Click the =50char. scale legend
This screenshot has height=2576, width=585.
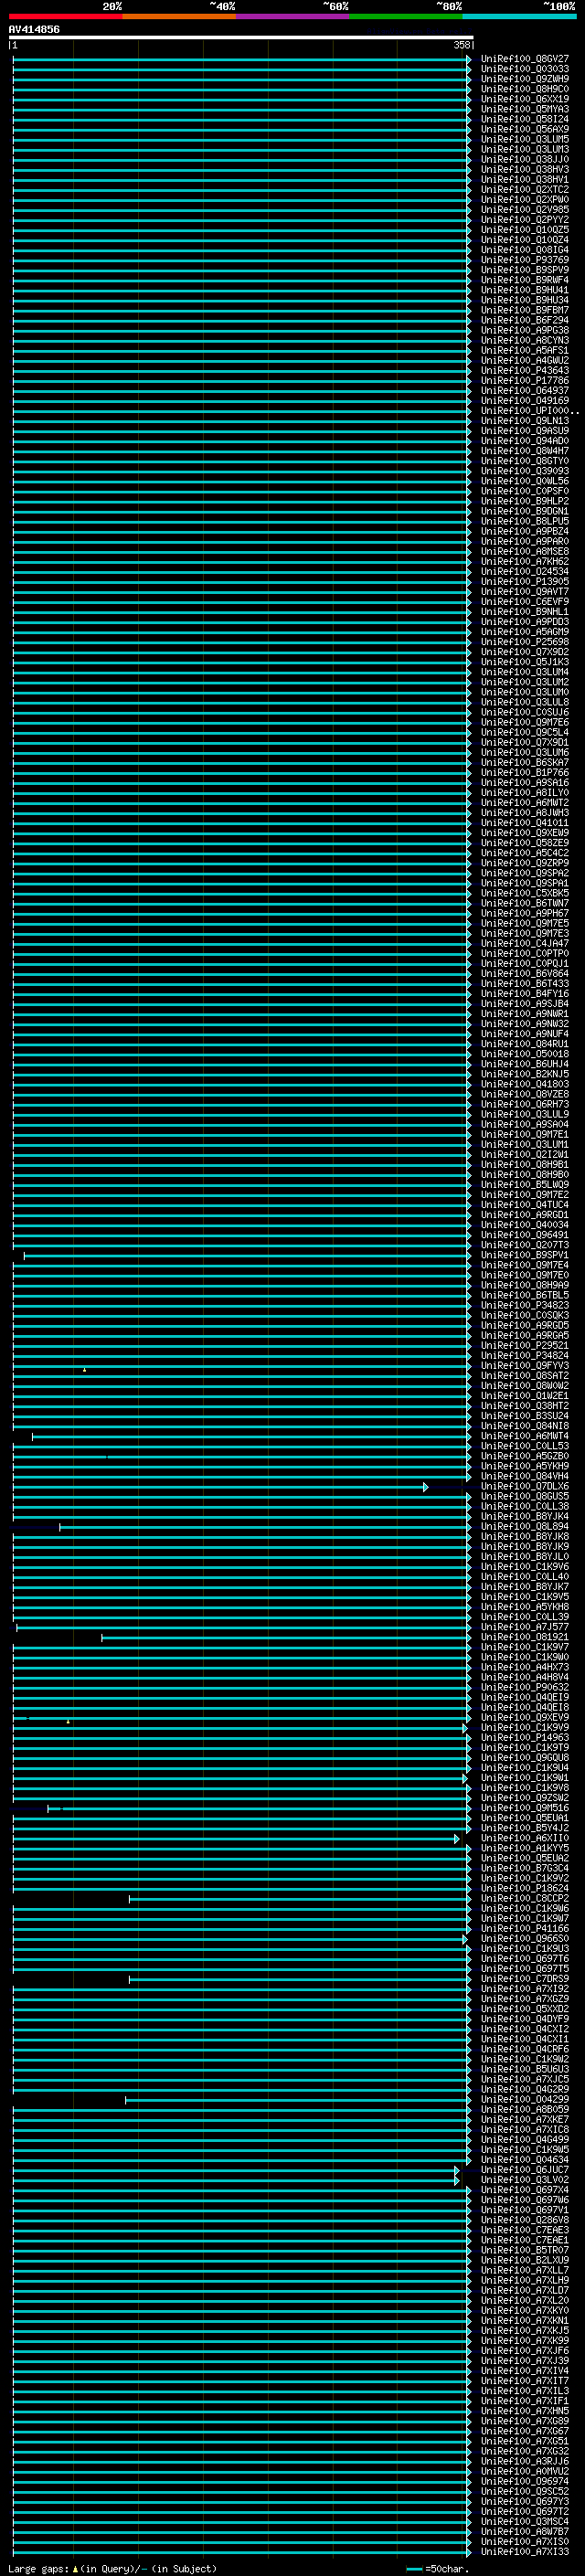click(439, 2568)
